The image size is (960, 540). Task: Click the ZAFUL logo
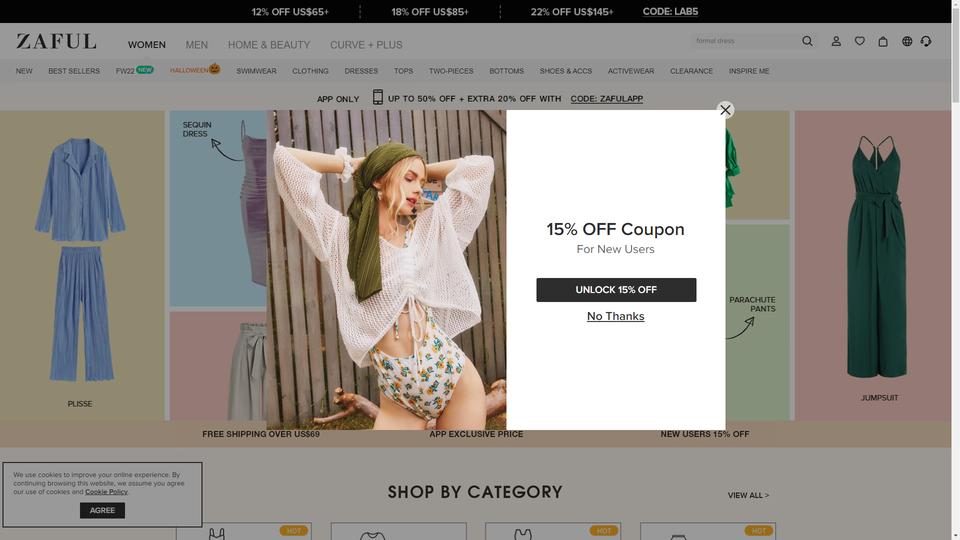56,42
